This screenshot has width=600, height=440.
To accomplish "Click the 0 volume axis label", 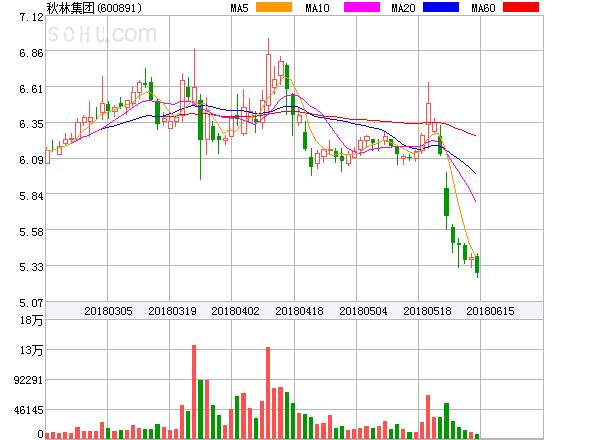I will point(40,434).
